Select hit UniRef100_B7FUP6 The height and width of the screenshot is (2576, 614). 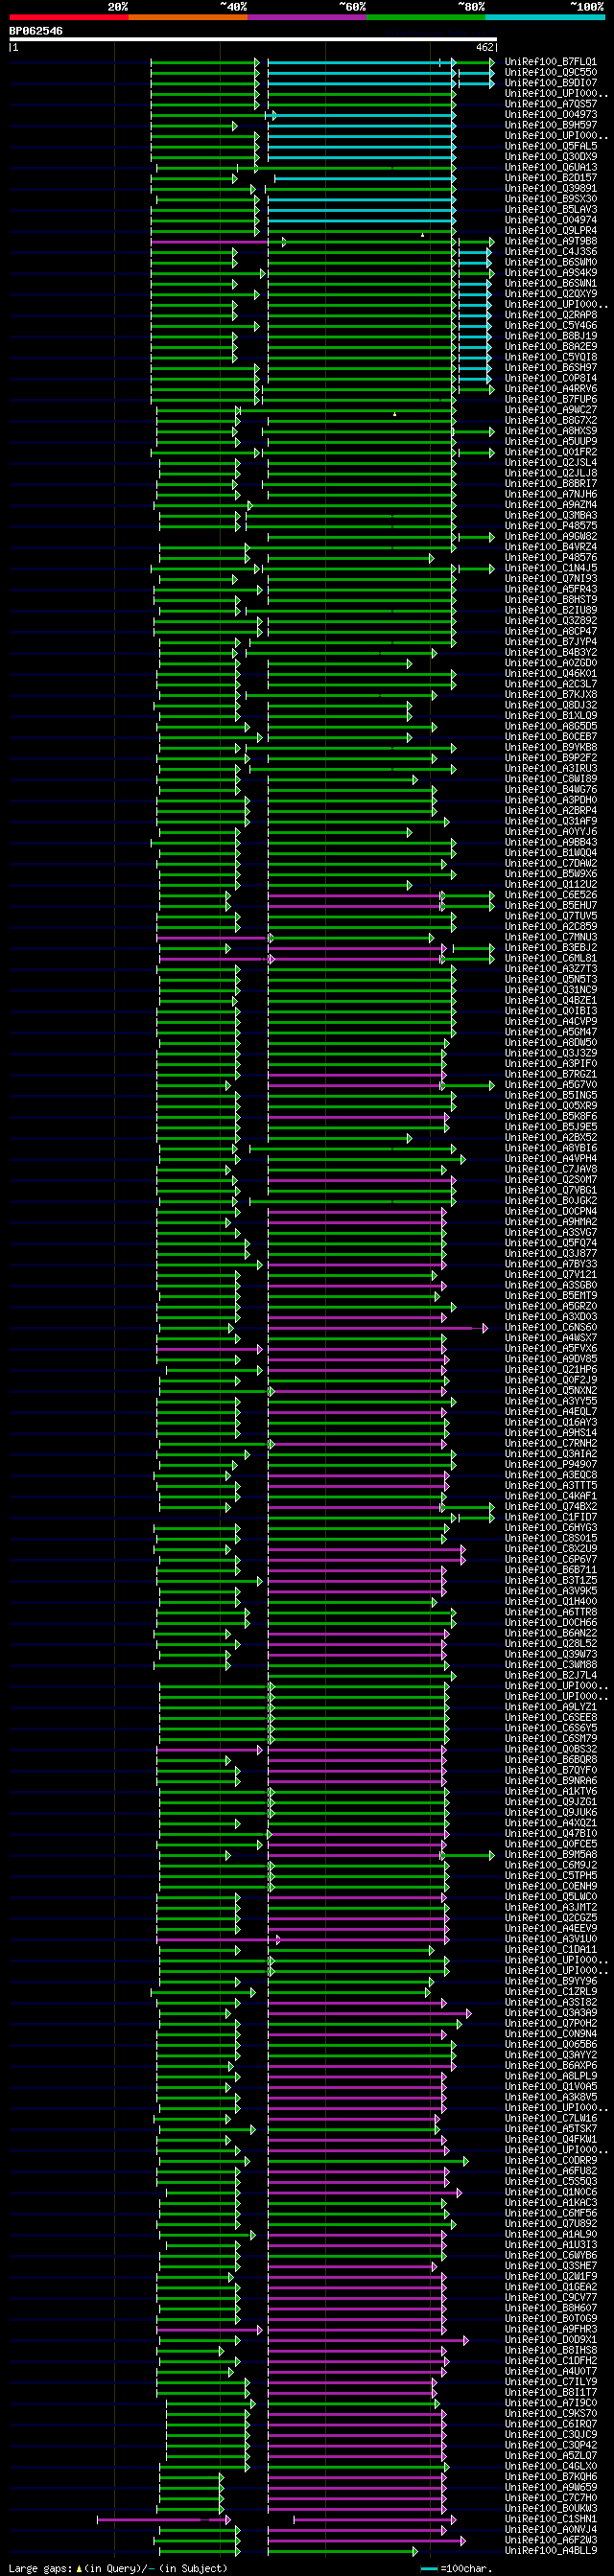coord(551,399)
